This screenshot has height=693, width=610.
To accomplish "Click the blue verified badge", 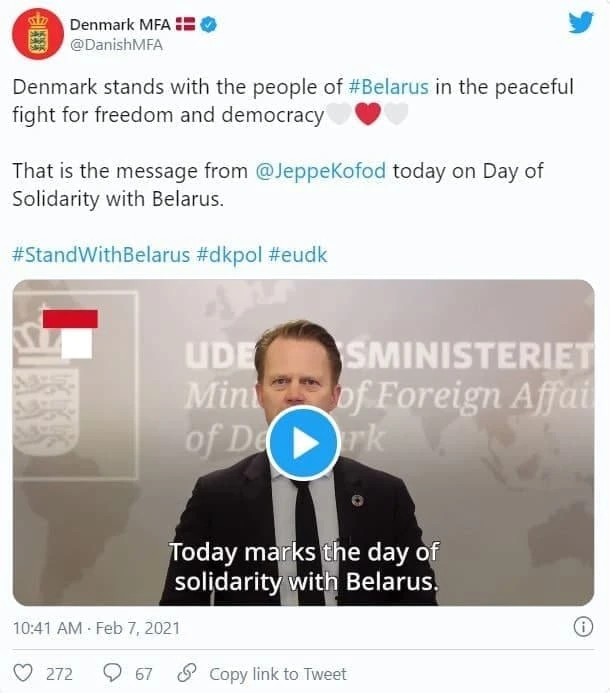I will (206, 23).
